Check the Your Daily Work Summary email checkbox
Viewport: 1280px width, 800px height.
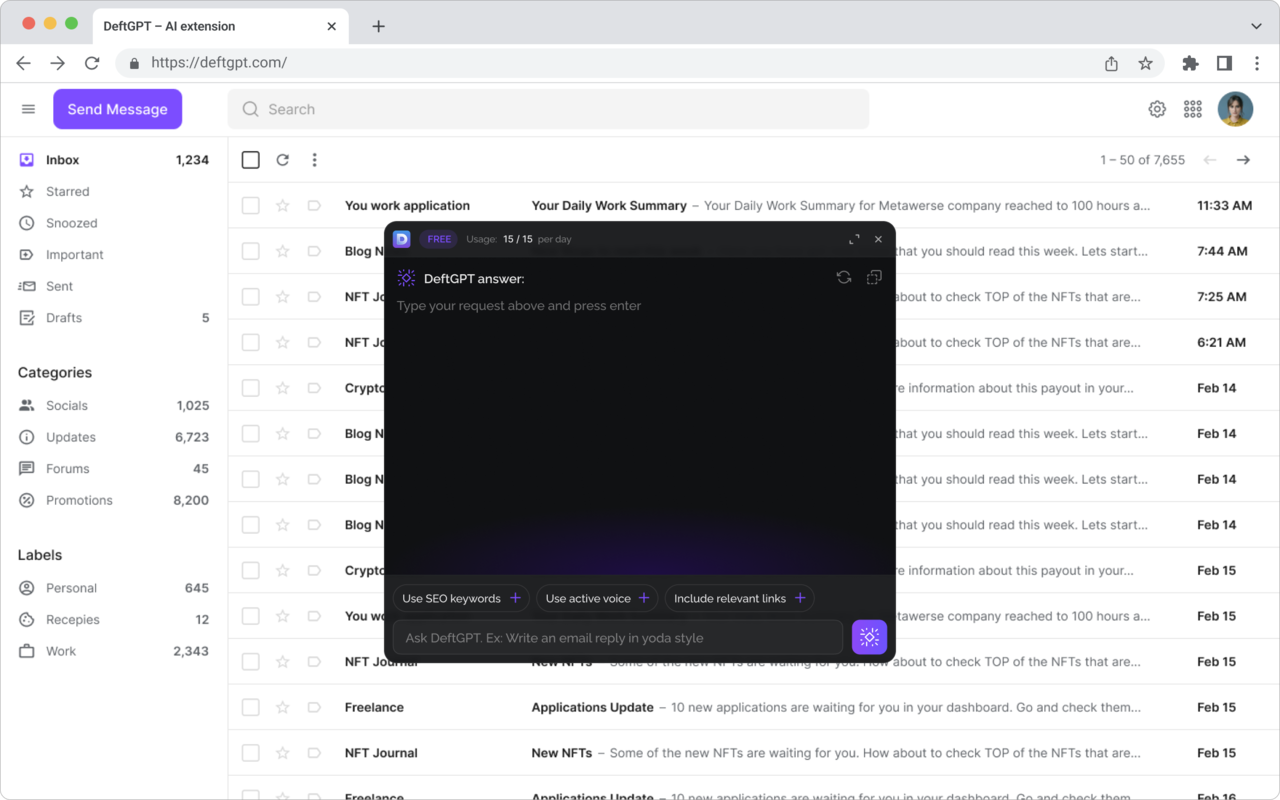click(x=251, y=205)
